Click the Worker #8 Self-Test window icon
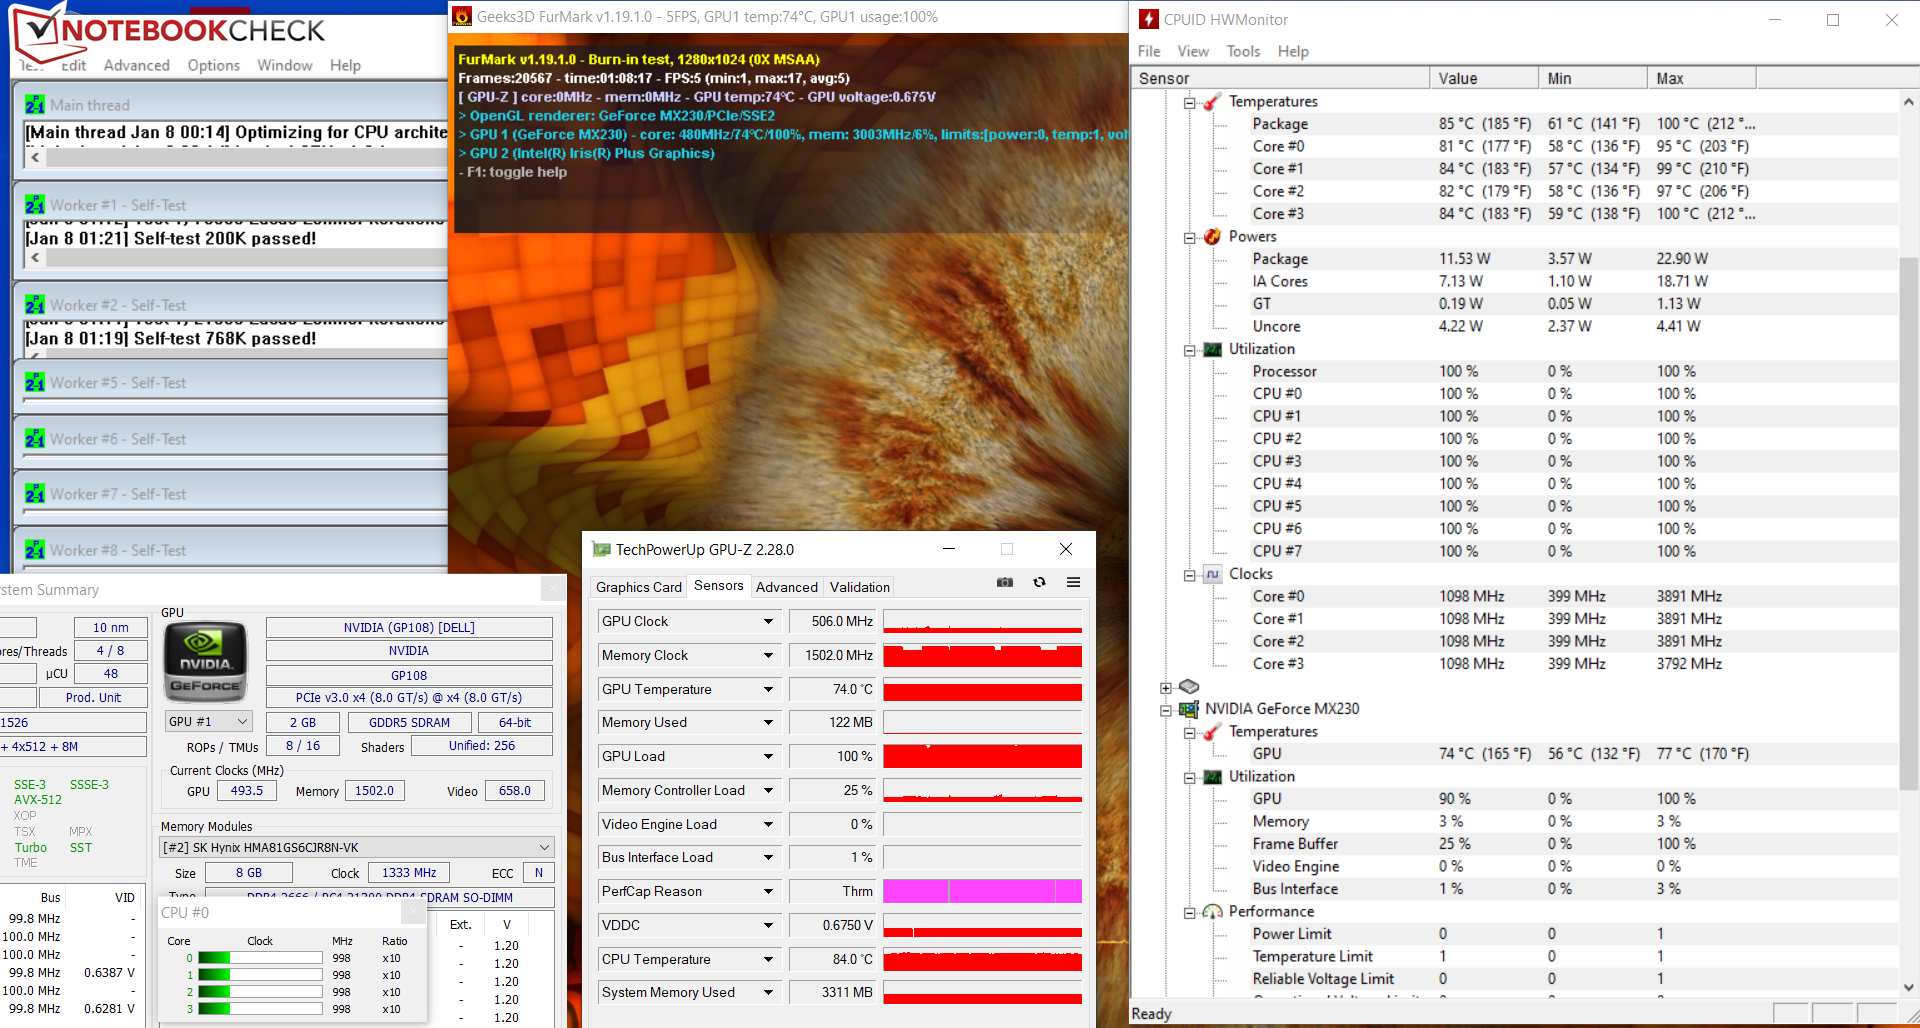Image resolution: width=1920 pixels, height=1028 pixels. [x=35, y=550]
